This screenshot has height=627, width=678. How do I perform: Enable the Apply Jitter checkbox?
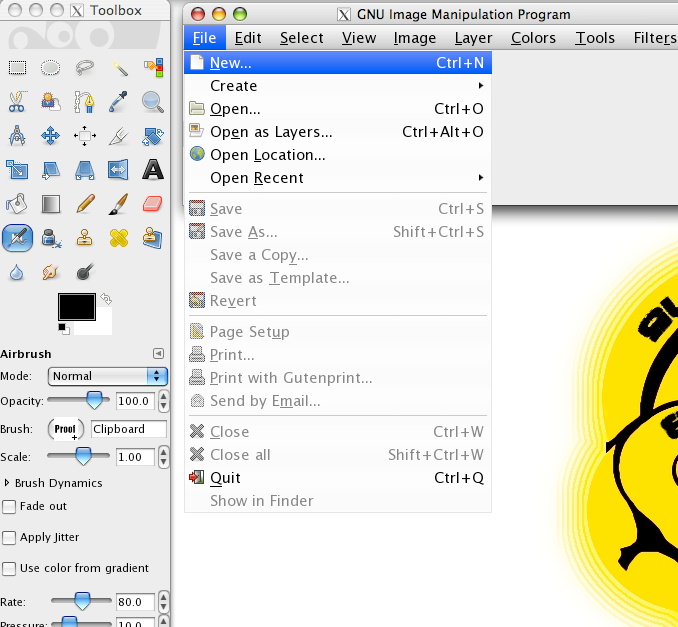point(9,538)
